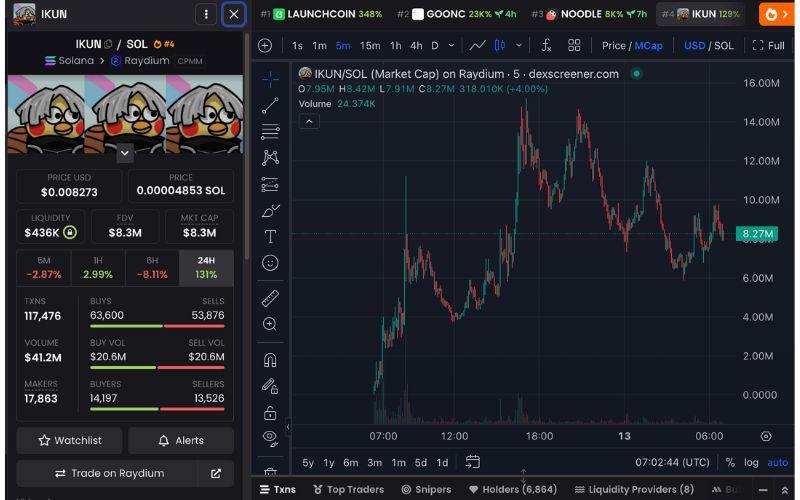
Task: Toggle lock all drawings padlock
Action: pyautogui.click(x=270, y=412)
